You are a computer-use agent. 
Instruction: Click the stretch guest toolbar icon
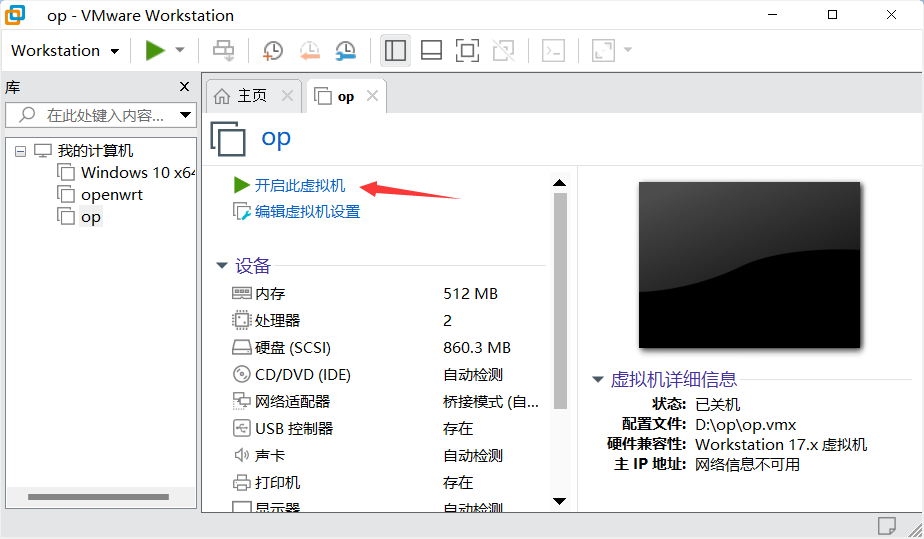tap(603, 51)
